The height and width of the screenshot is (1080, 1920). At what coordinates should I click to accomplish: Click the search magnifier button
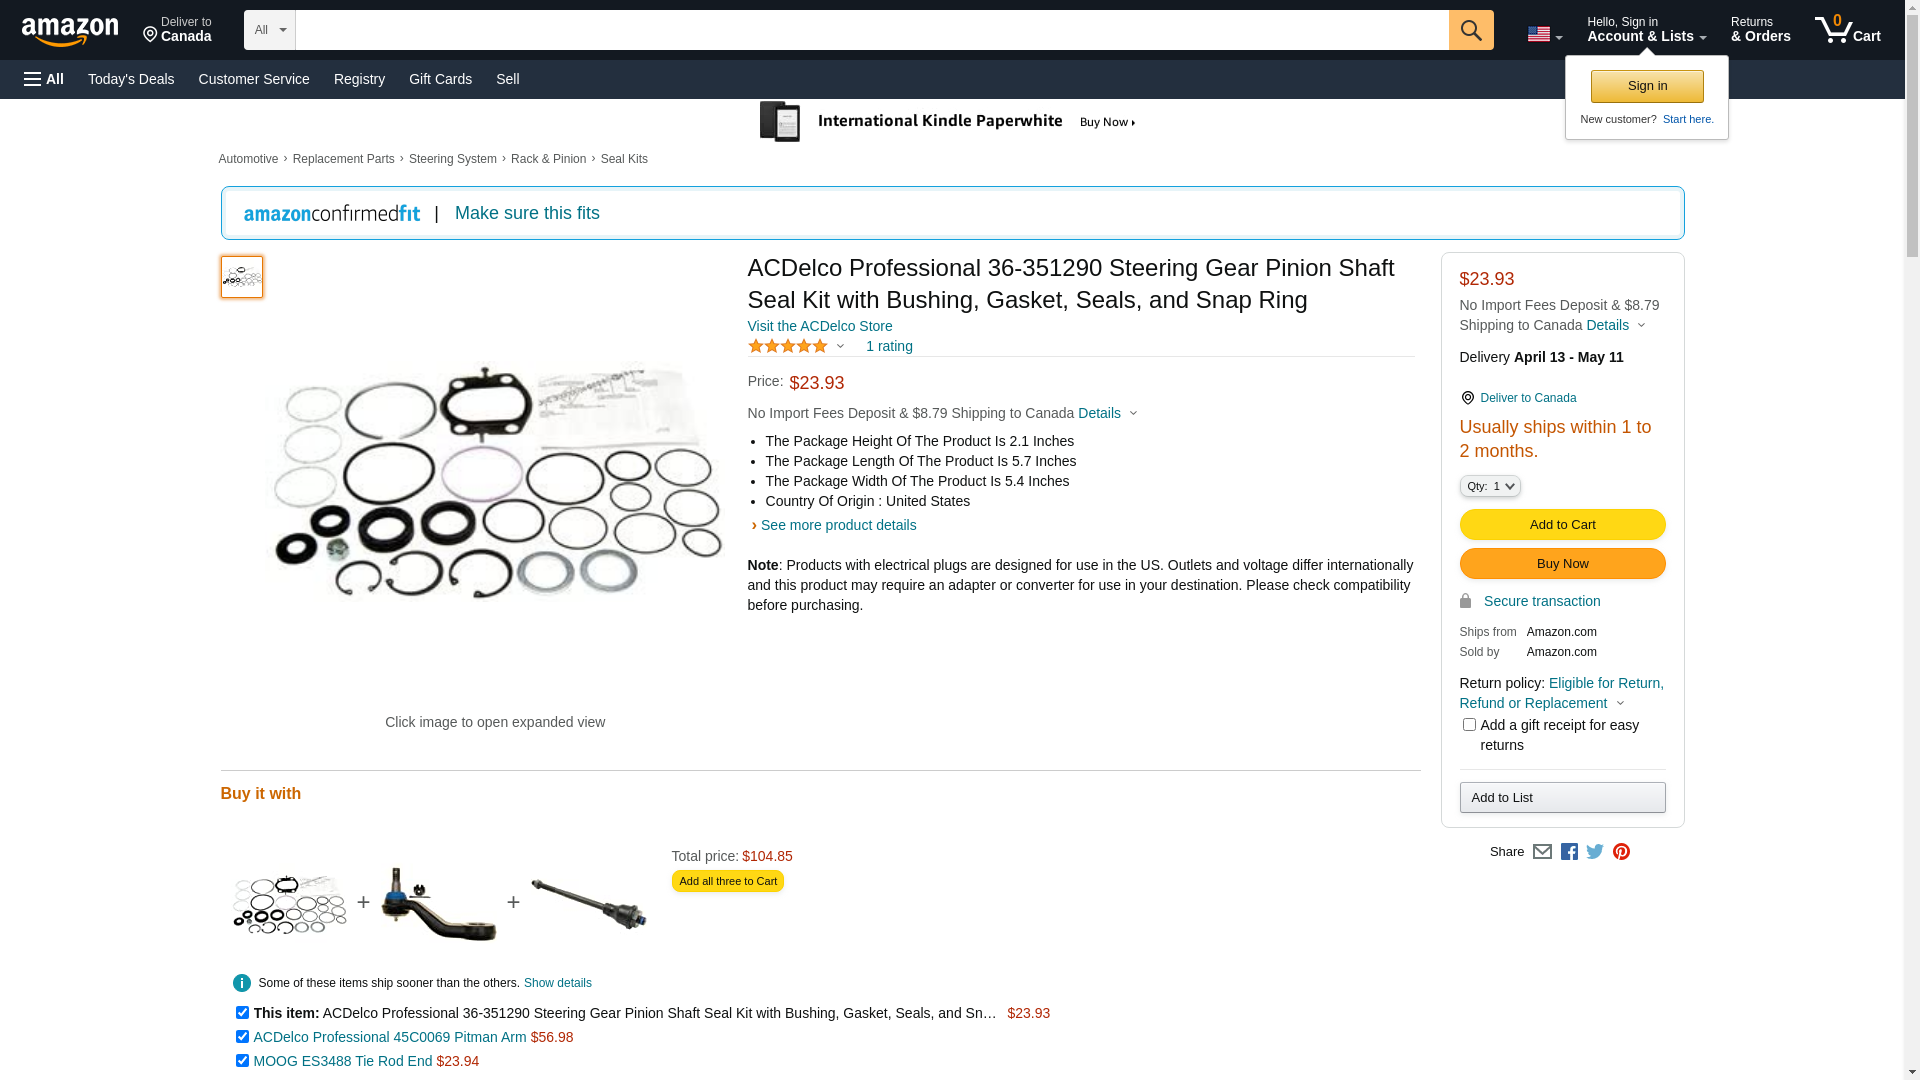point(1470,30)
